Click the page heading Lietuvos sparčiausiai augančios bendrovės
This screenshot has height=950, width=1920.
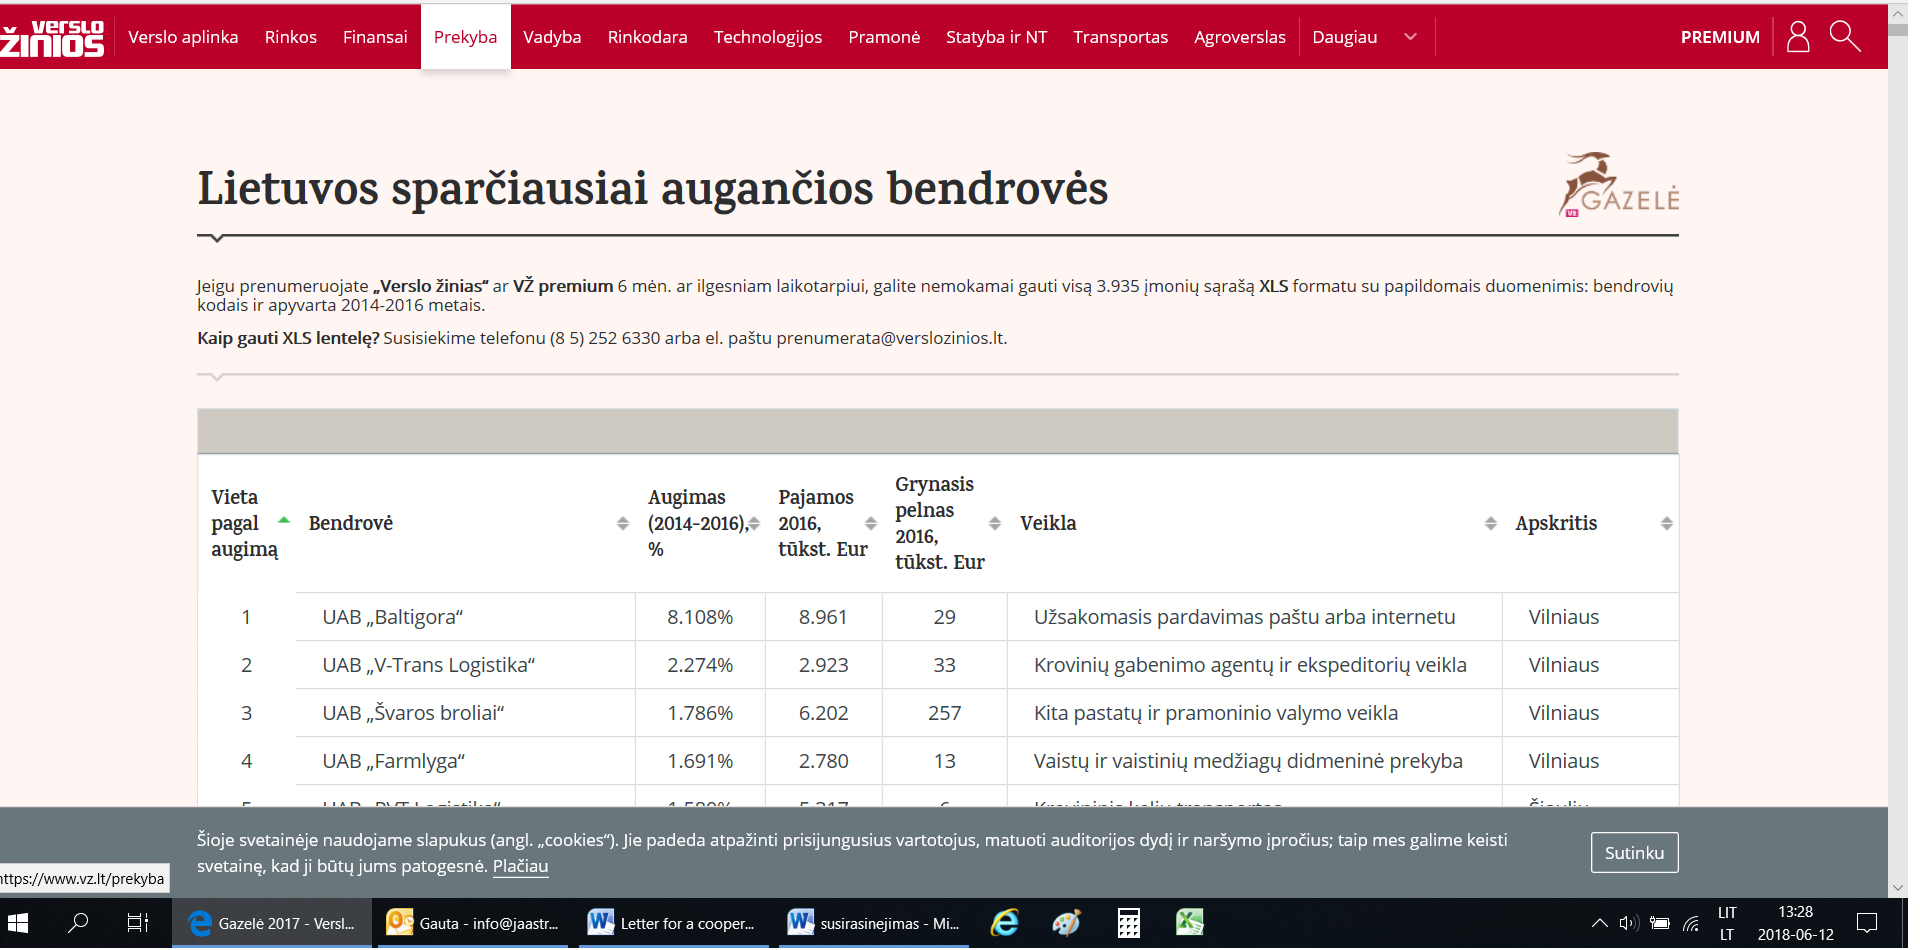tap(653, 188)
